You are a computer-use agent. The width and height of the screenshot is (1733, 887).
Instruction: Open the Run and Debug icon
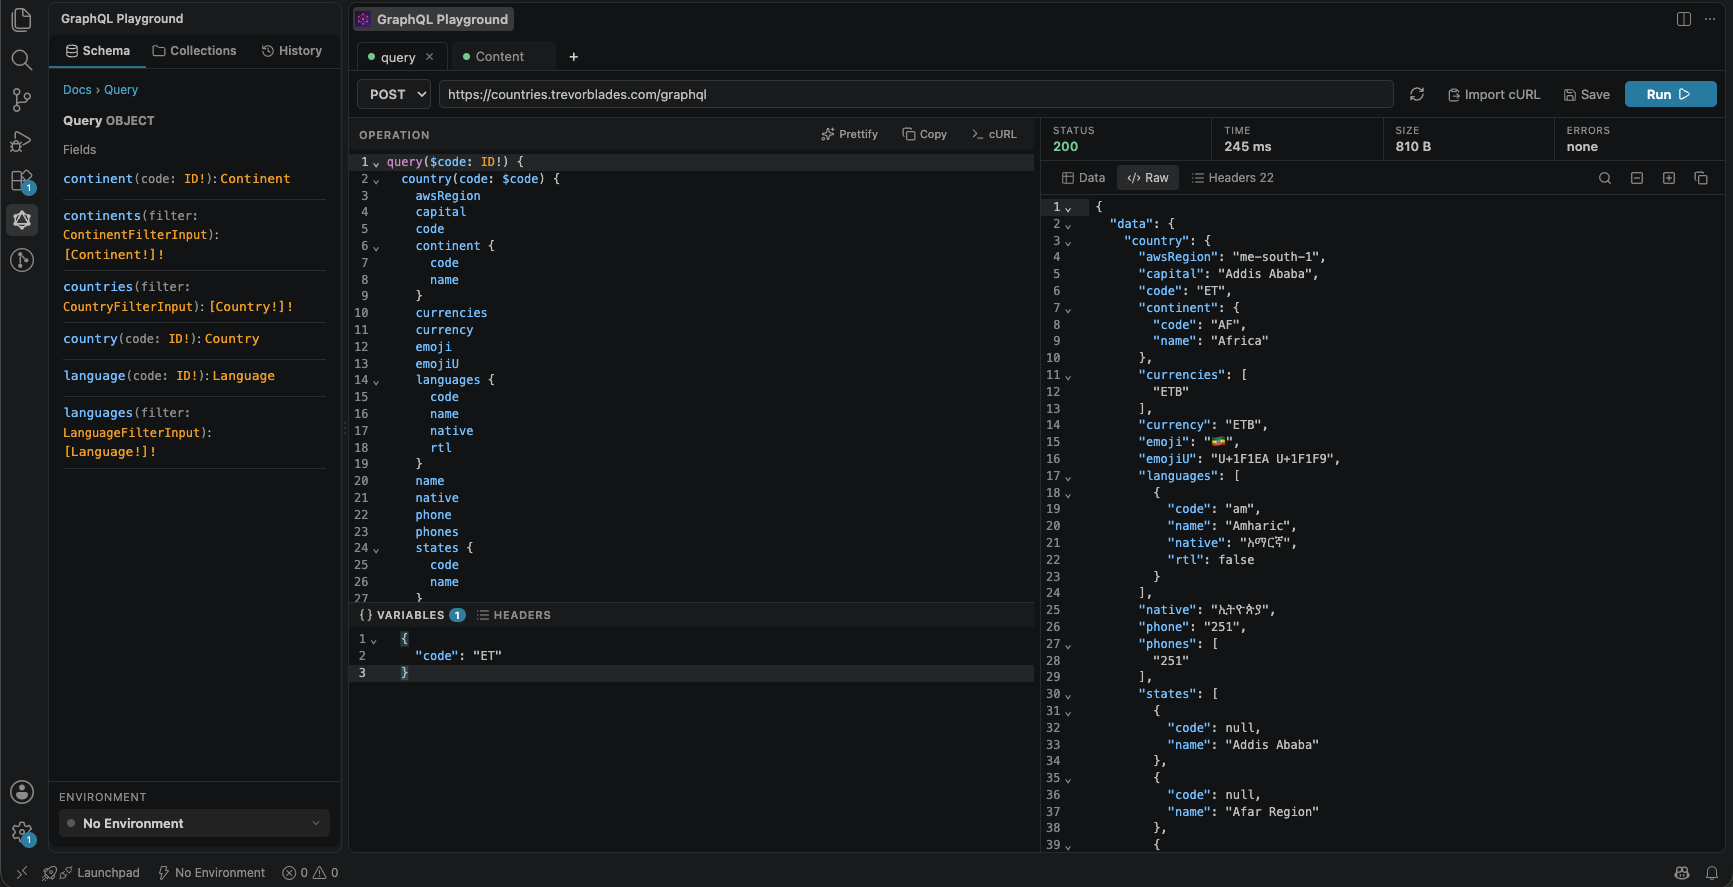point(21,140)
